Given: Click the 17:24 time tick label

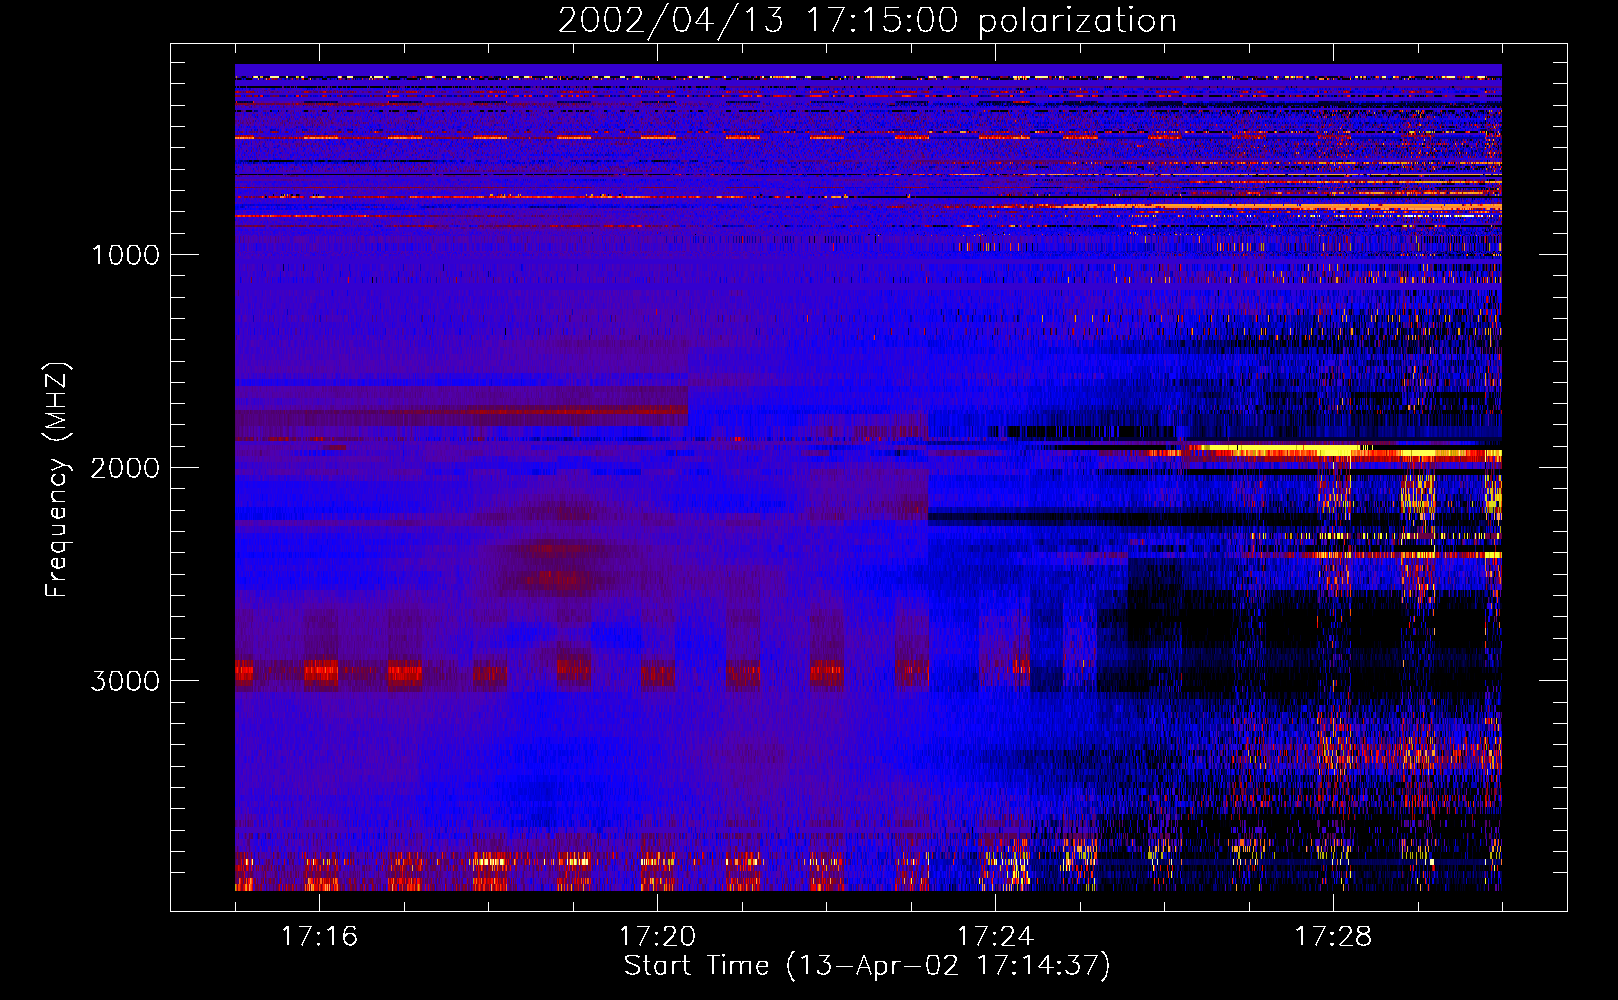Looking at the screenshot, I should [995, 936].
